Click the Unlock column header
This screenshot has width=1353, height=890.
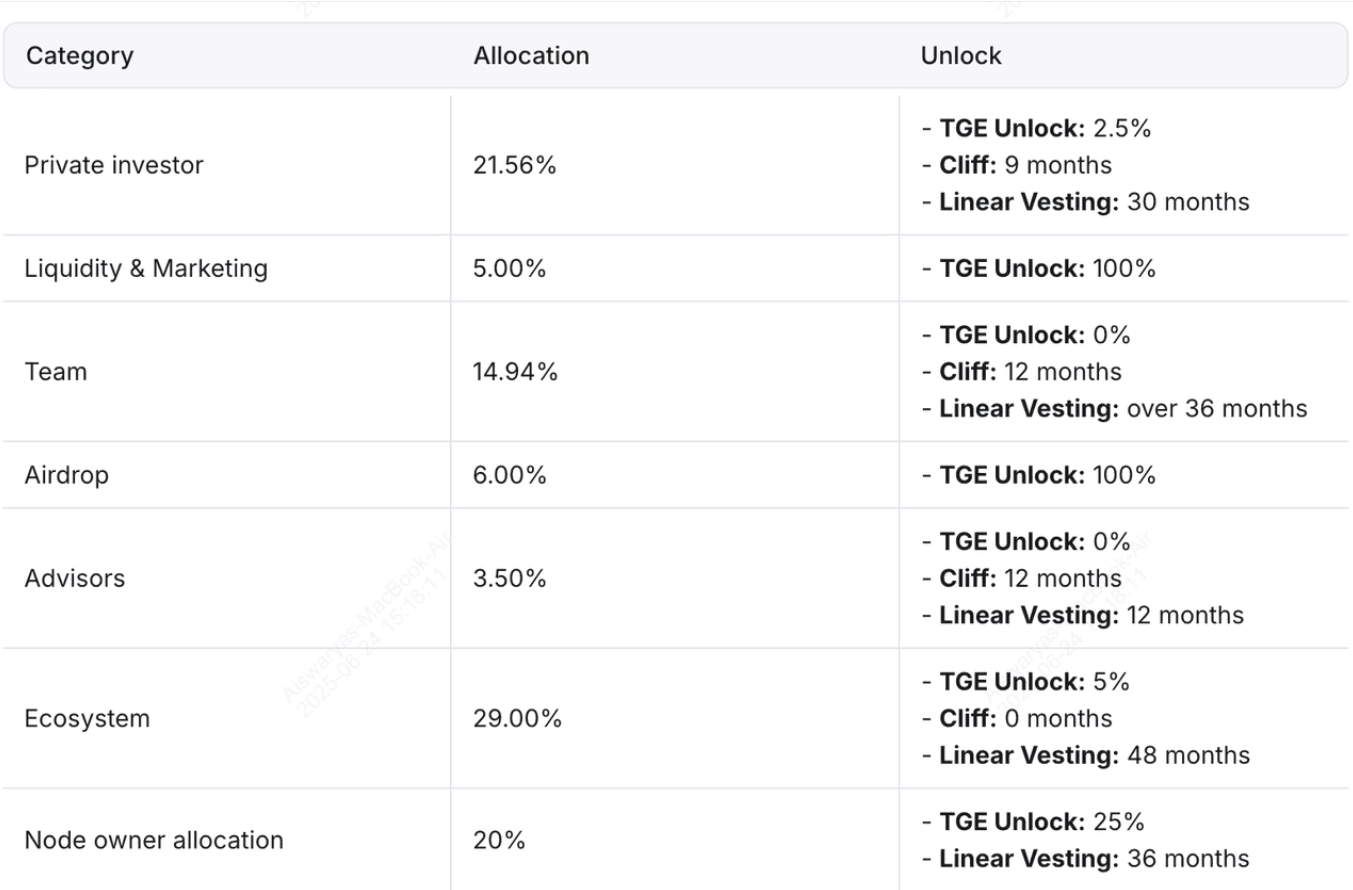960,56
